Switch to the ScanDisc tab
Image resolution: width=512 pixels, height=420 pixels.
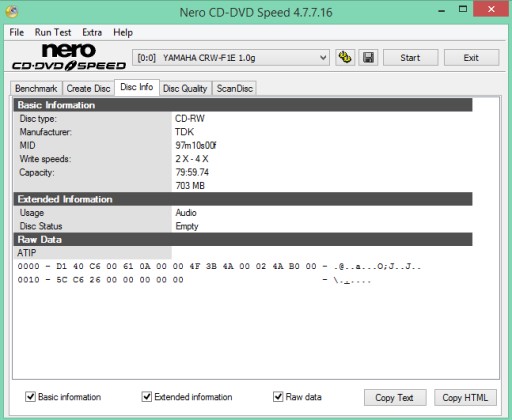pos(235,88)
